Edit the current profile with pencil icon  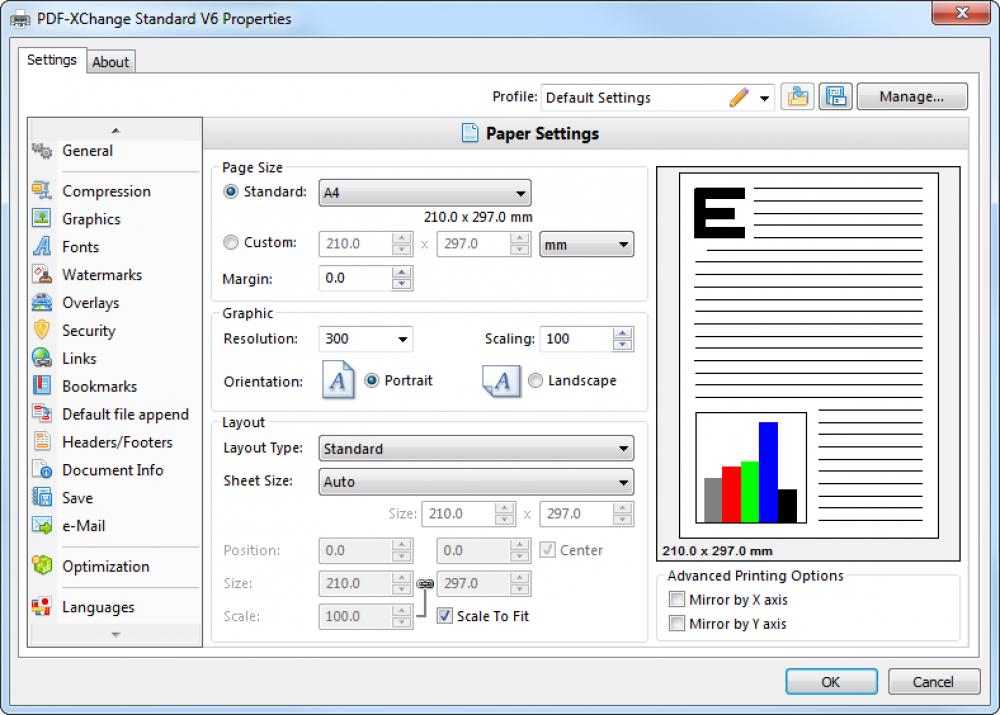pyautogui.click(x=739, y=97)
